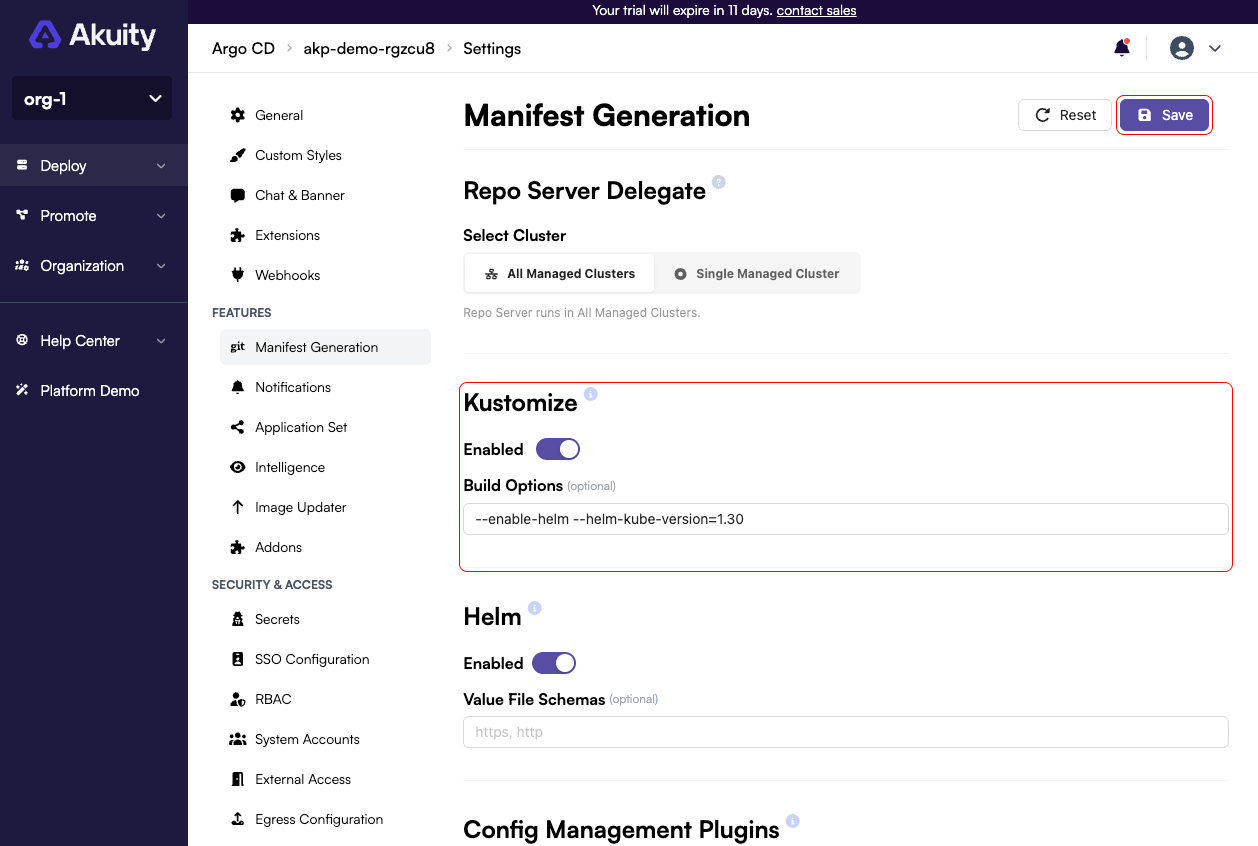Click the Image Updater arrow icon

coord(238,507)
